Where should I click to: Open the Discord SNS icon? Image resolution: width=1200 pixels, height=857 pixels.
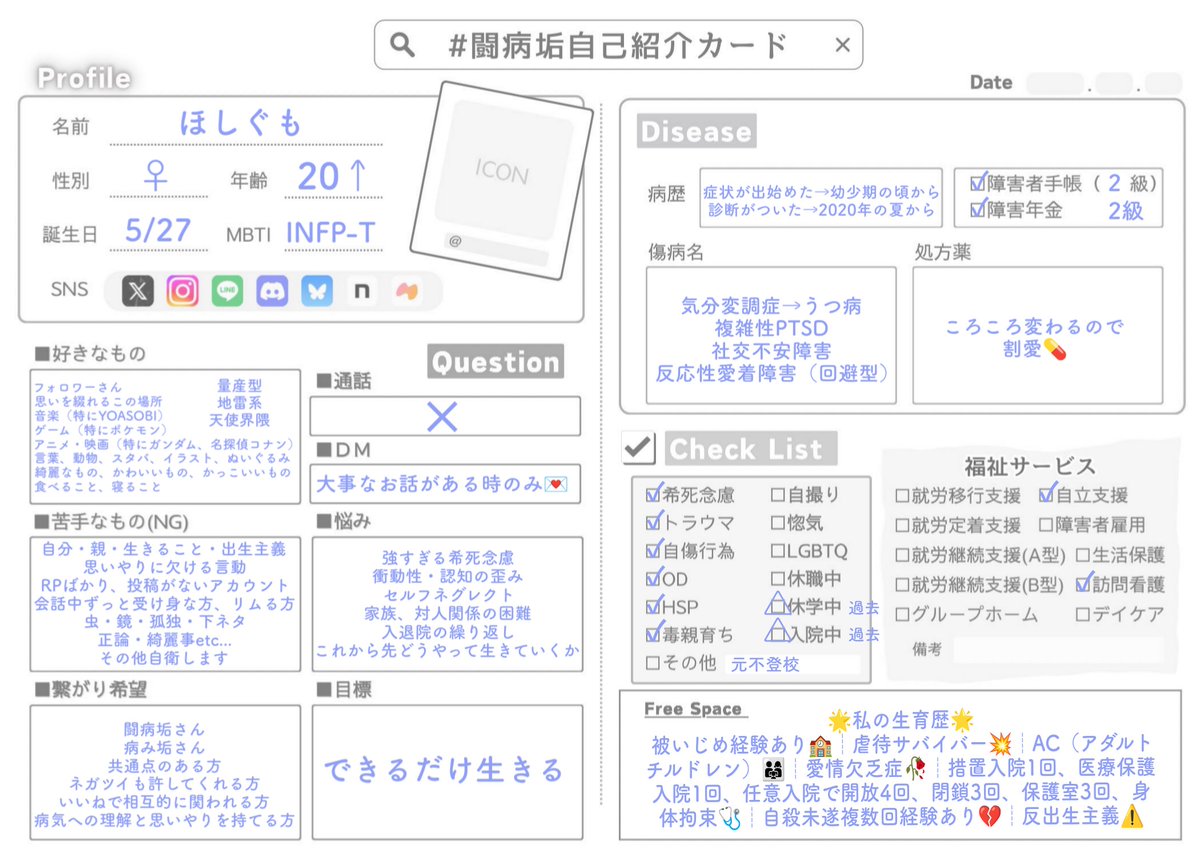point(272,291)
